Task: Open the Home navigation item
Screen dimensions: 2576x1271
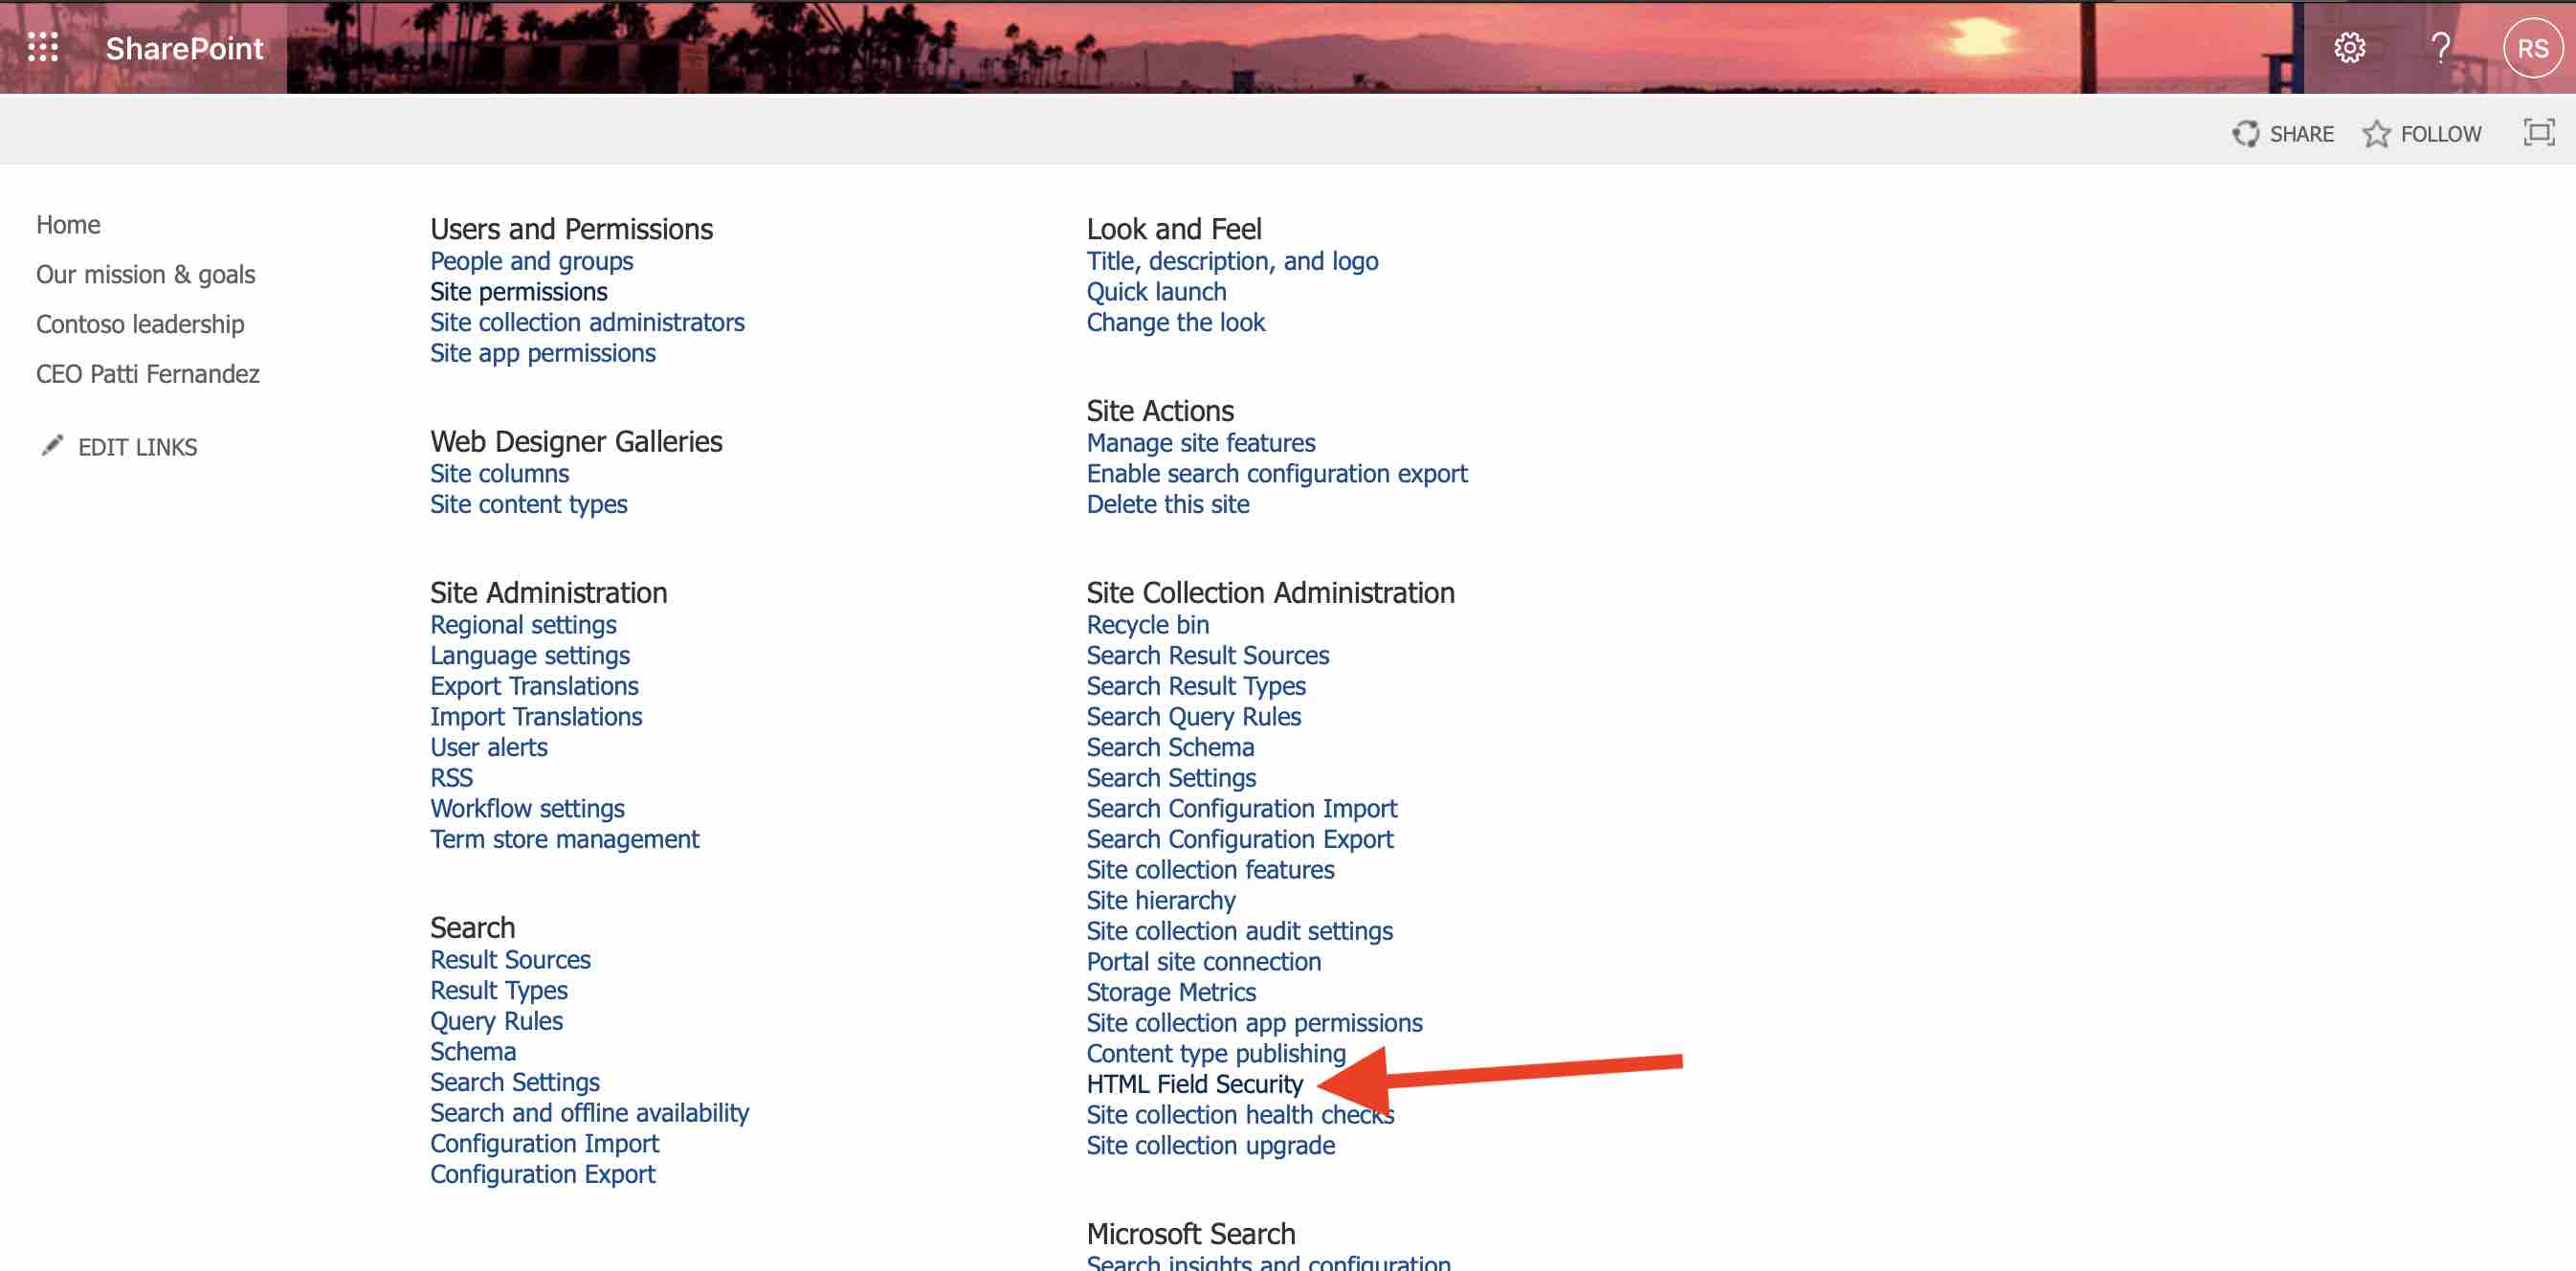Action: 68,224
